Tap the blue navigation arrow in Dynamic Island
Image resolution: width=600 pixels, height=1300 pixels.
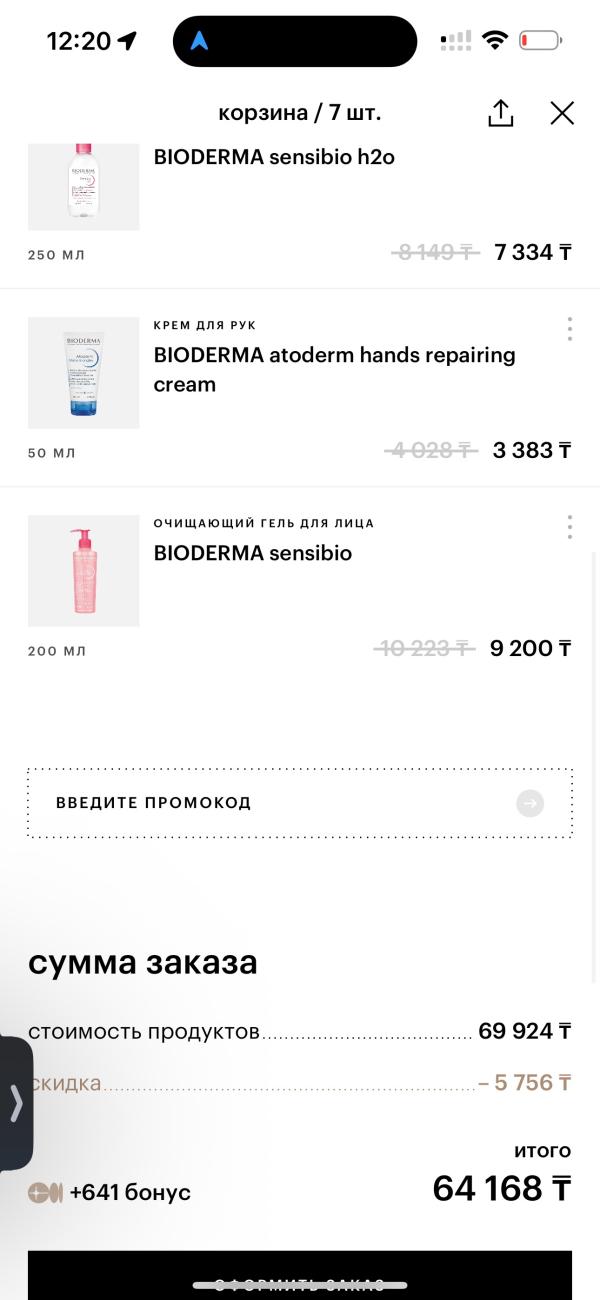[200, 41]
